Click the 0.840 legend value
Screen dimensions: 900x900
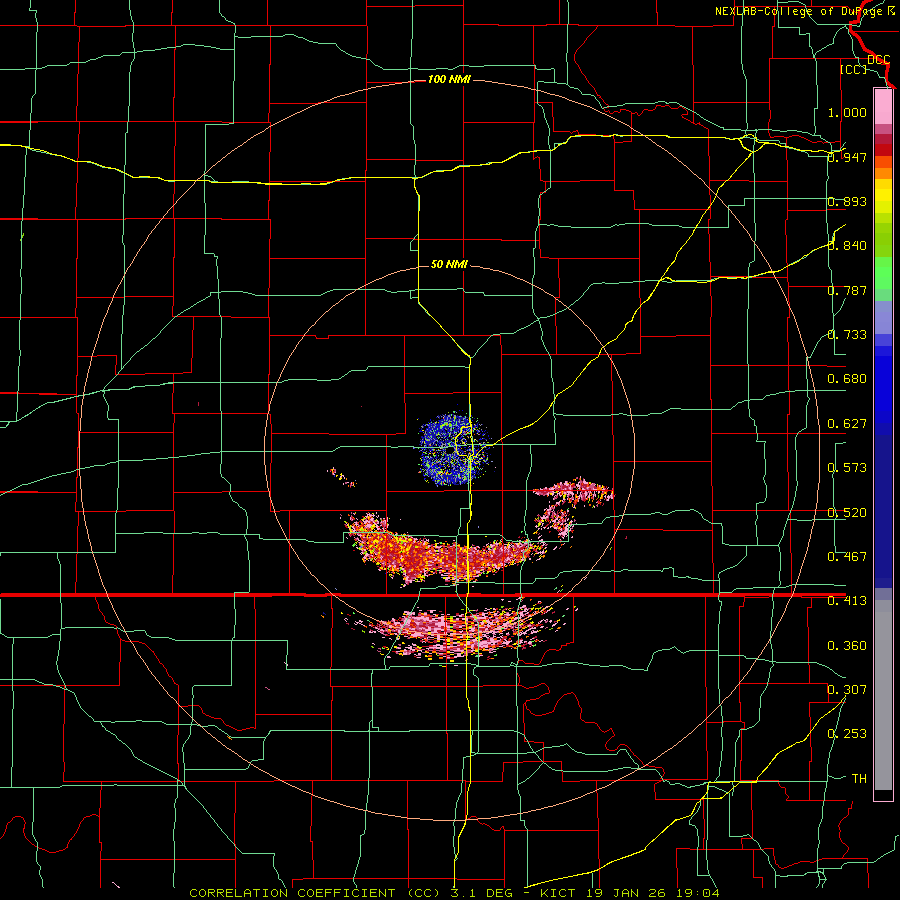pyautogui.click(x=847, y=246)
